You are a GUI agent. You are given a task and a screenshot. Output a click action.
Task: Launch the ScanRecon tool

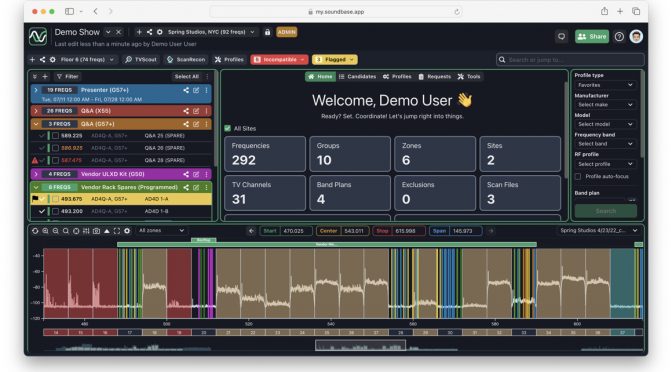(186, 60)
